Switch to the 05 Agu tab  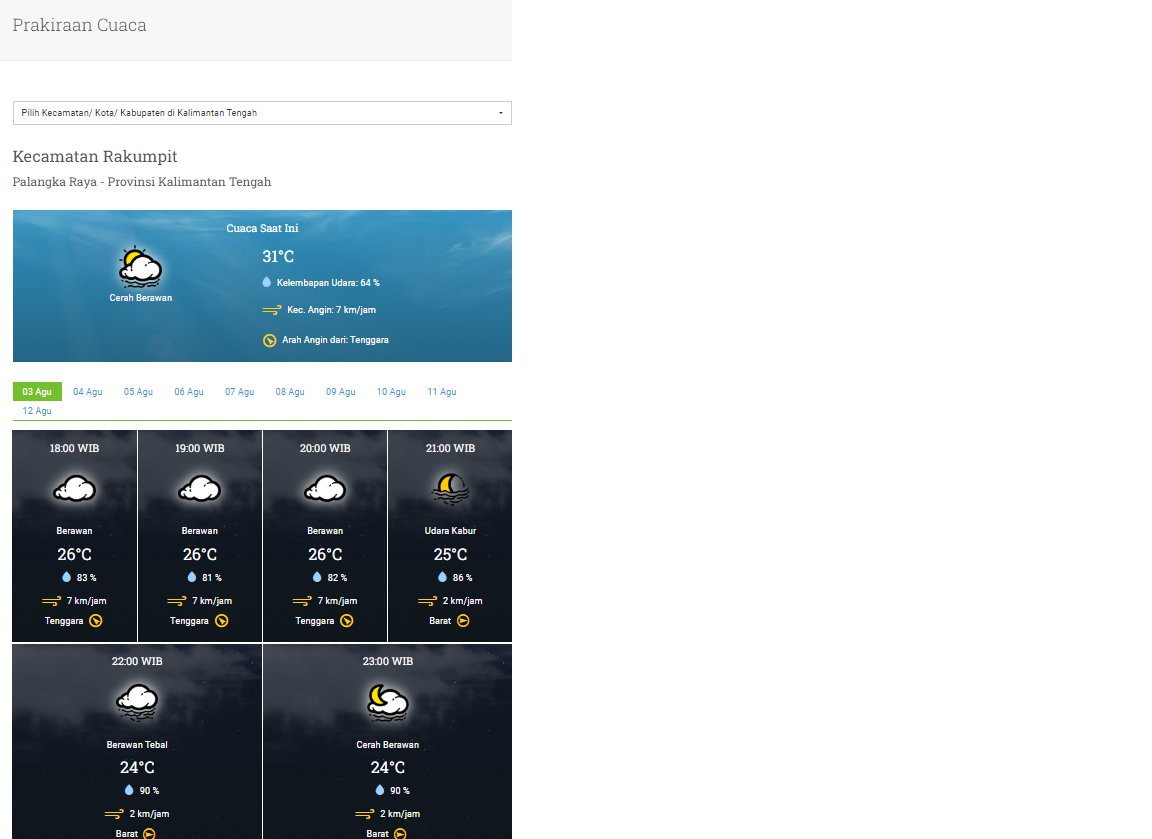pos(138,392)
